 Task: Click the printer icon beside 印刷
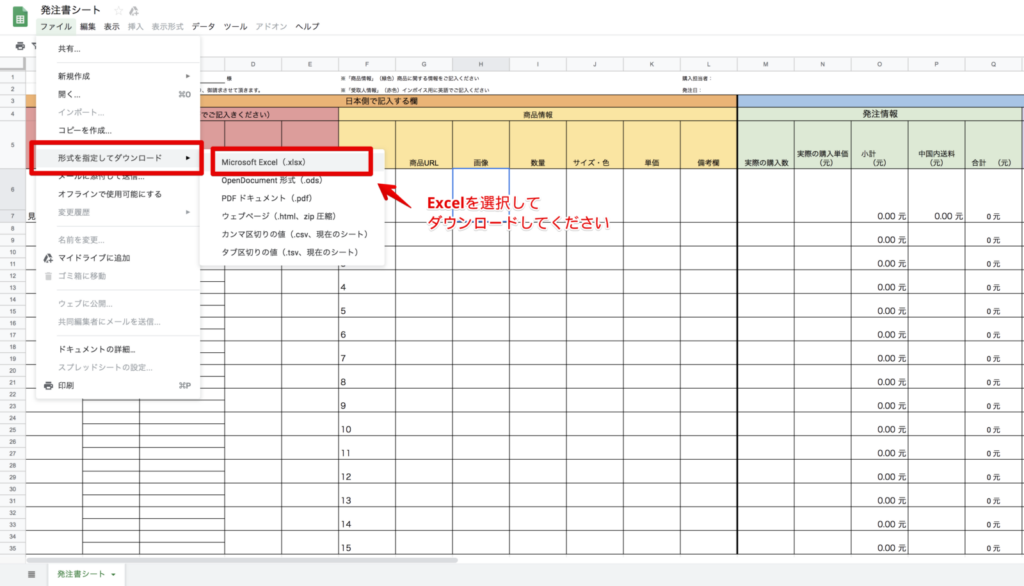pos(48,385)
